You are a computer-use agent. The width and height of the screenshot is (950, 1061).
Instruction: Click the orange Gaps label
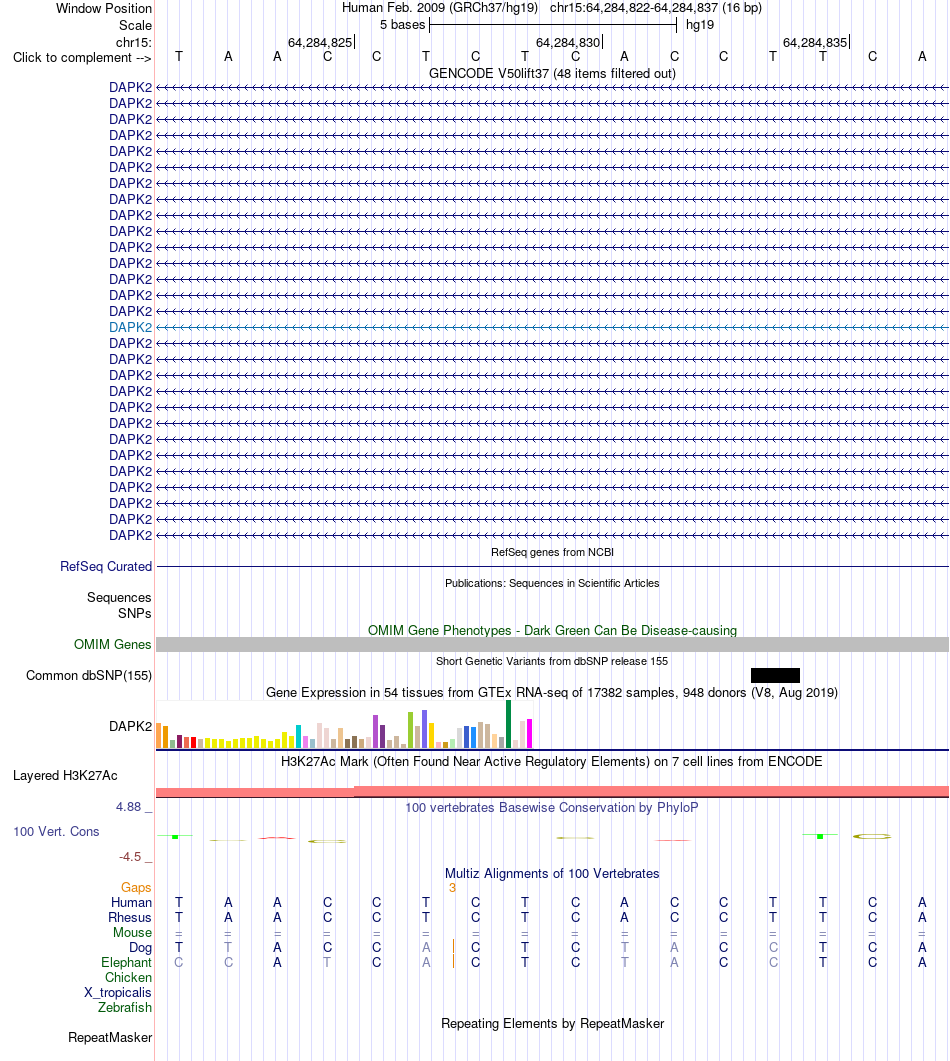pos(136,888)
